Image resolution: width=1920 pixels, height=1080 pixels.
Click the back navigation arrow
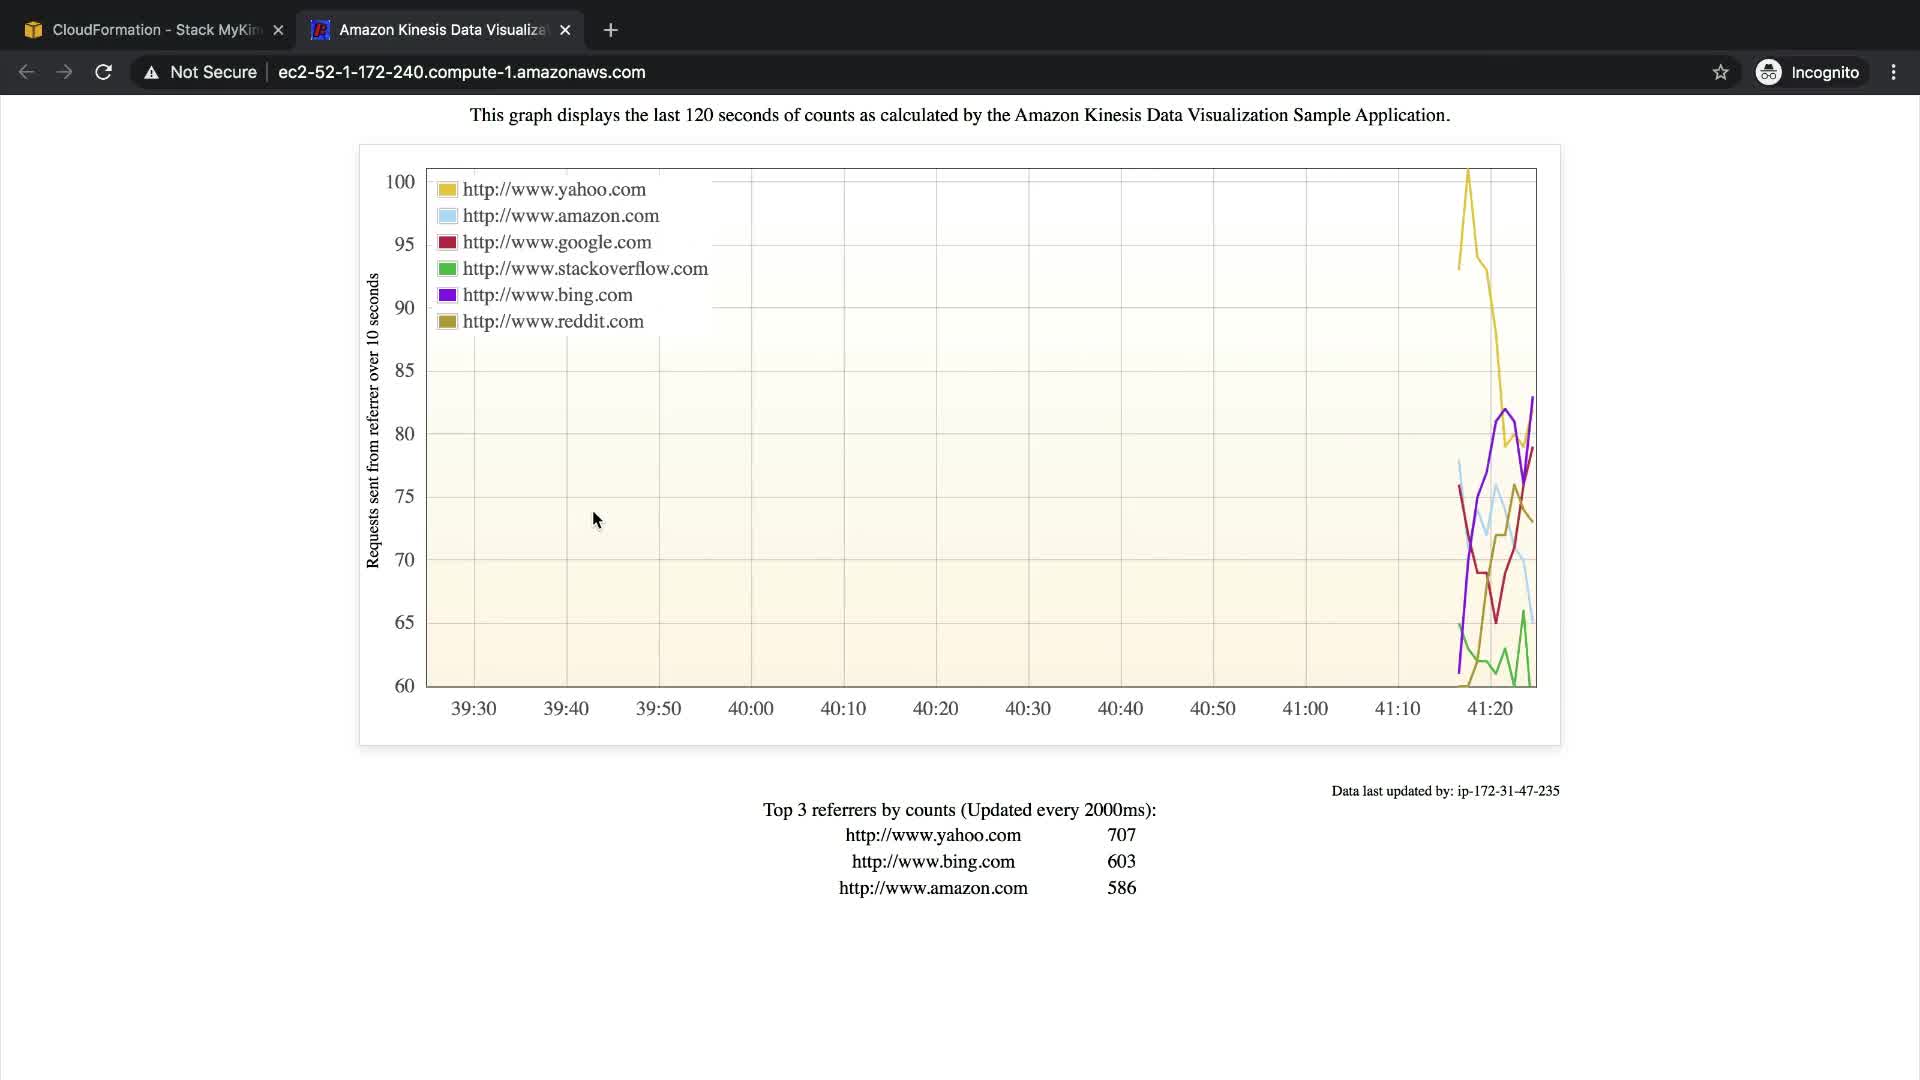[x=27, y=72]
